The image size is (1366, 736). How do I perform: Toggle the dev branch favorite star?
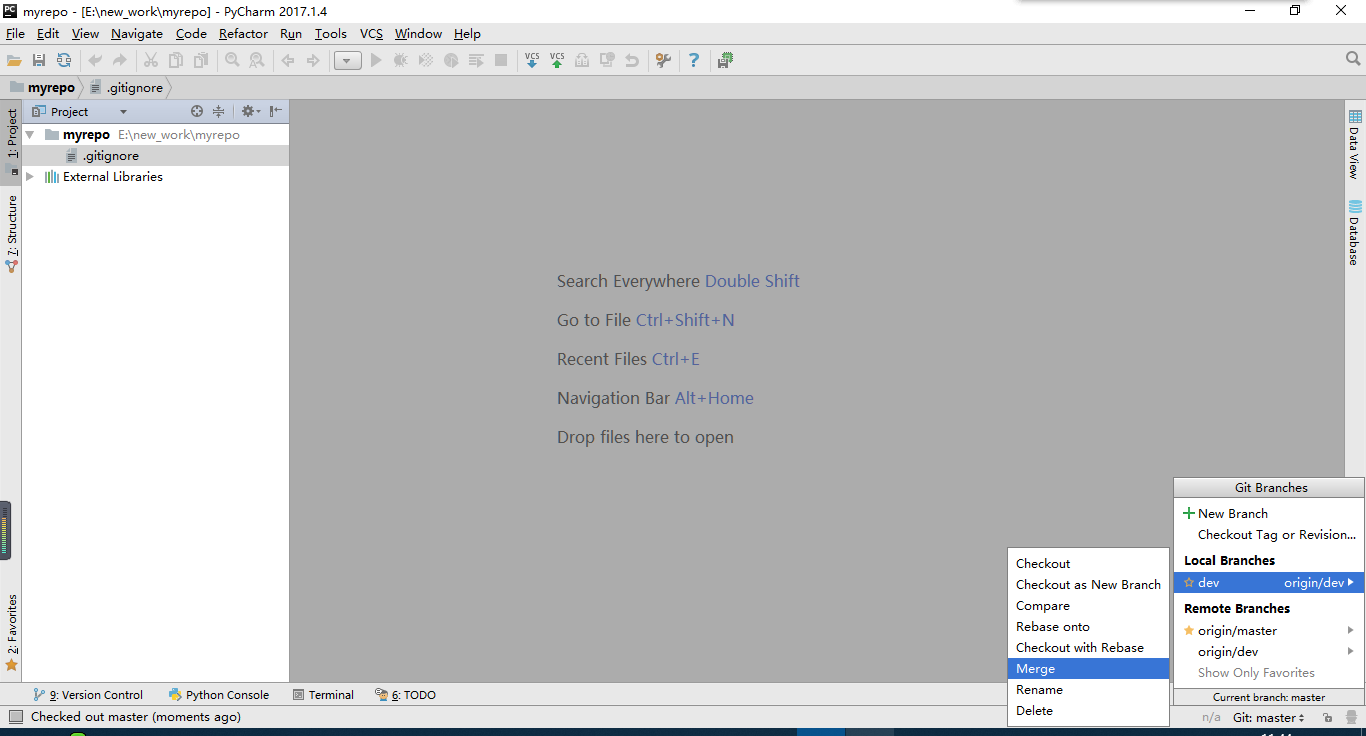tap(1189, 583)
